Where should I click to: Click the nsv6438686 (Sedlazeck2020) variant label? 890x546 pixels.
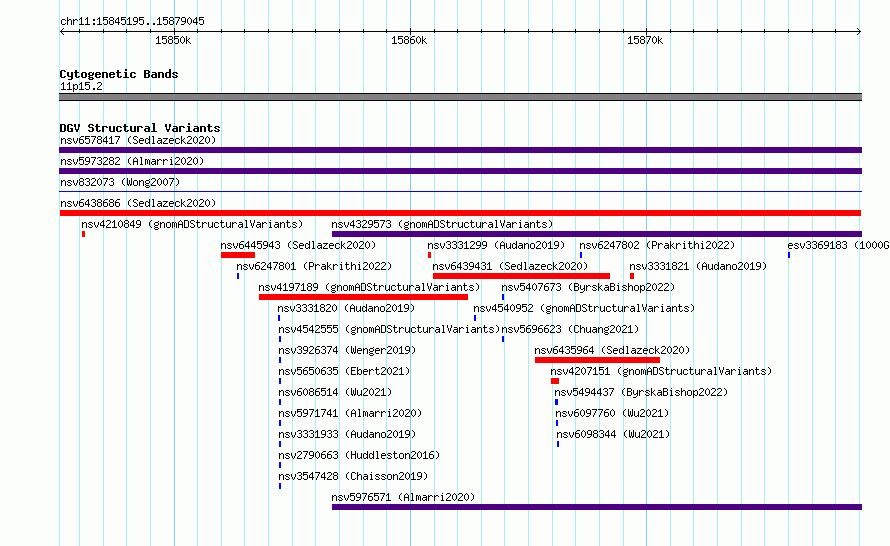point(138,203)
